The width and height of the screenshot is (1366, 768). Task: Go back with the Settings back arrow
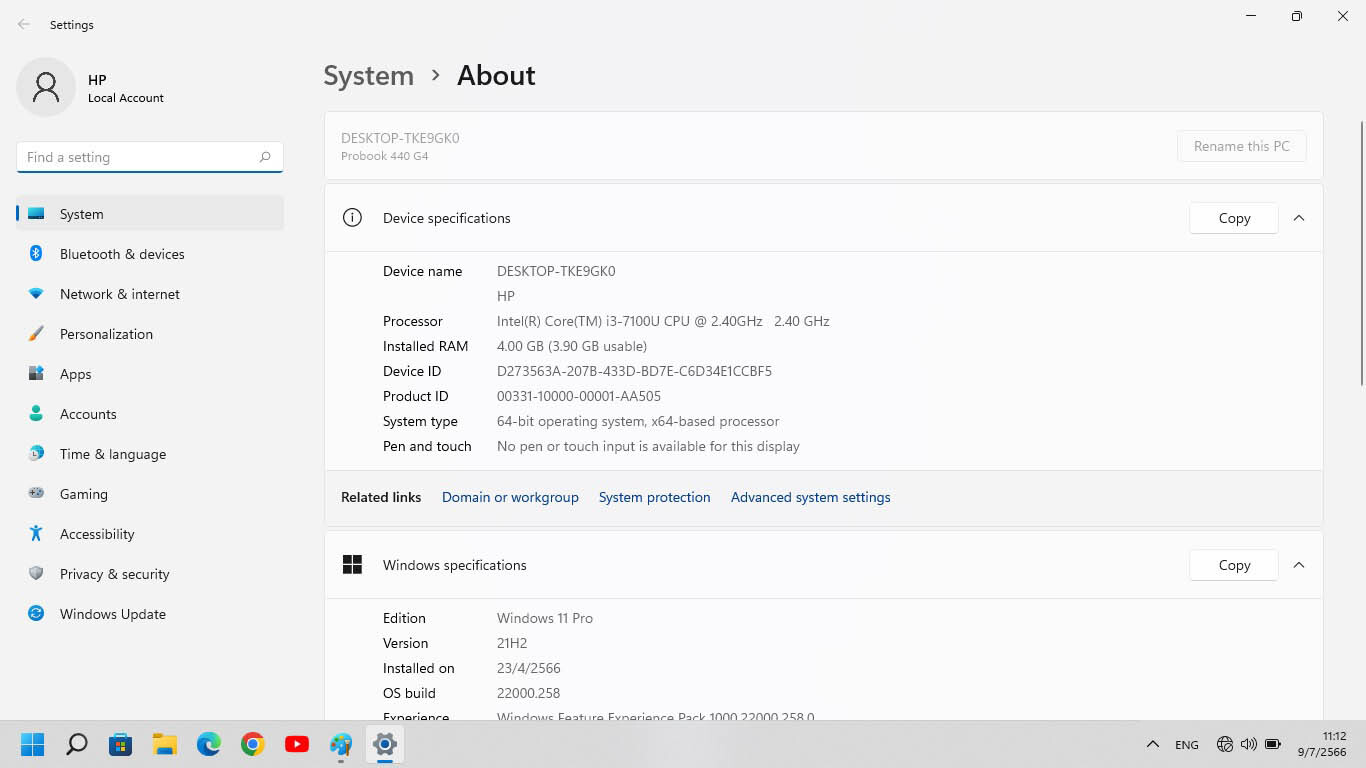(x=24, y=24)
